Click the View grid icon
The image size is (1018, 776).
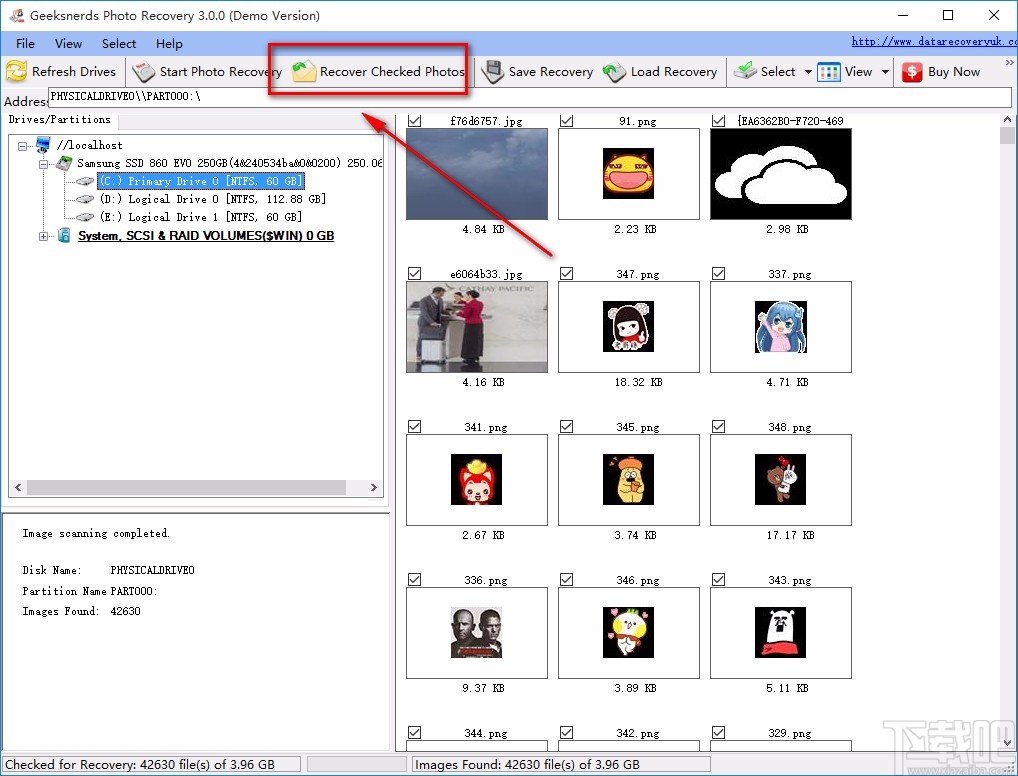click(x=829, y=72)
